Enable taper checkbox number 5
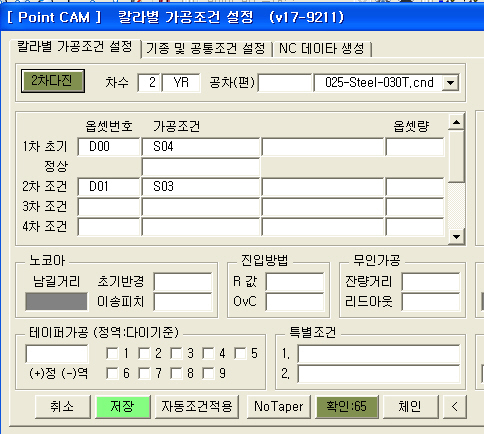This screenshot has height=434, width=484. point(240,353)
